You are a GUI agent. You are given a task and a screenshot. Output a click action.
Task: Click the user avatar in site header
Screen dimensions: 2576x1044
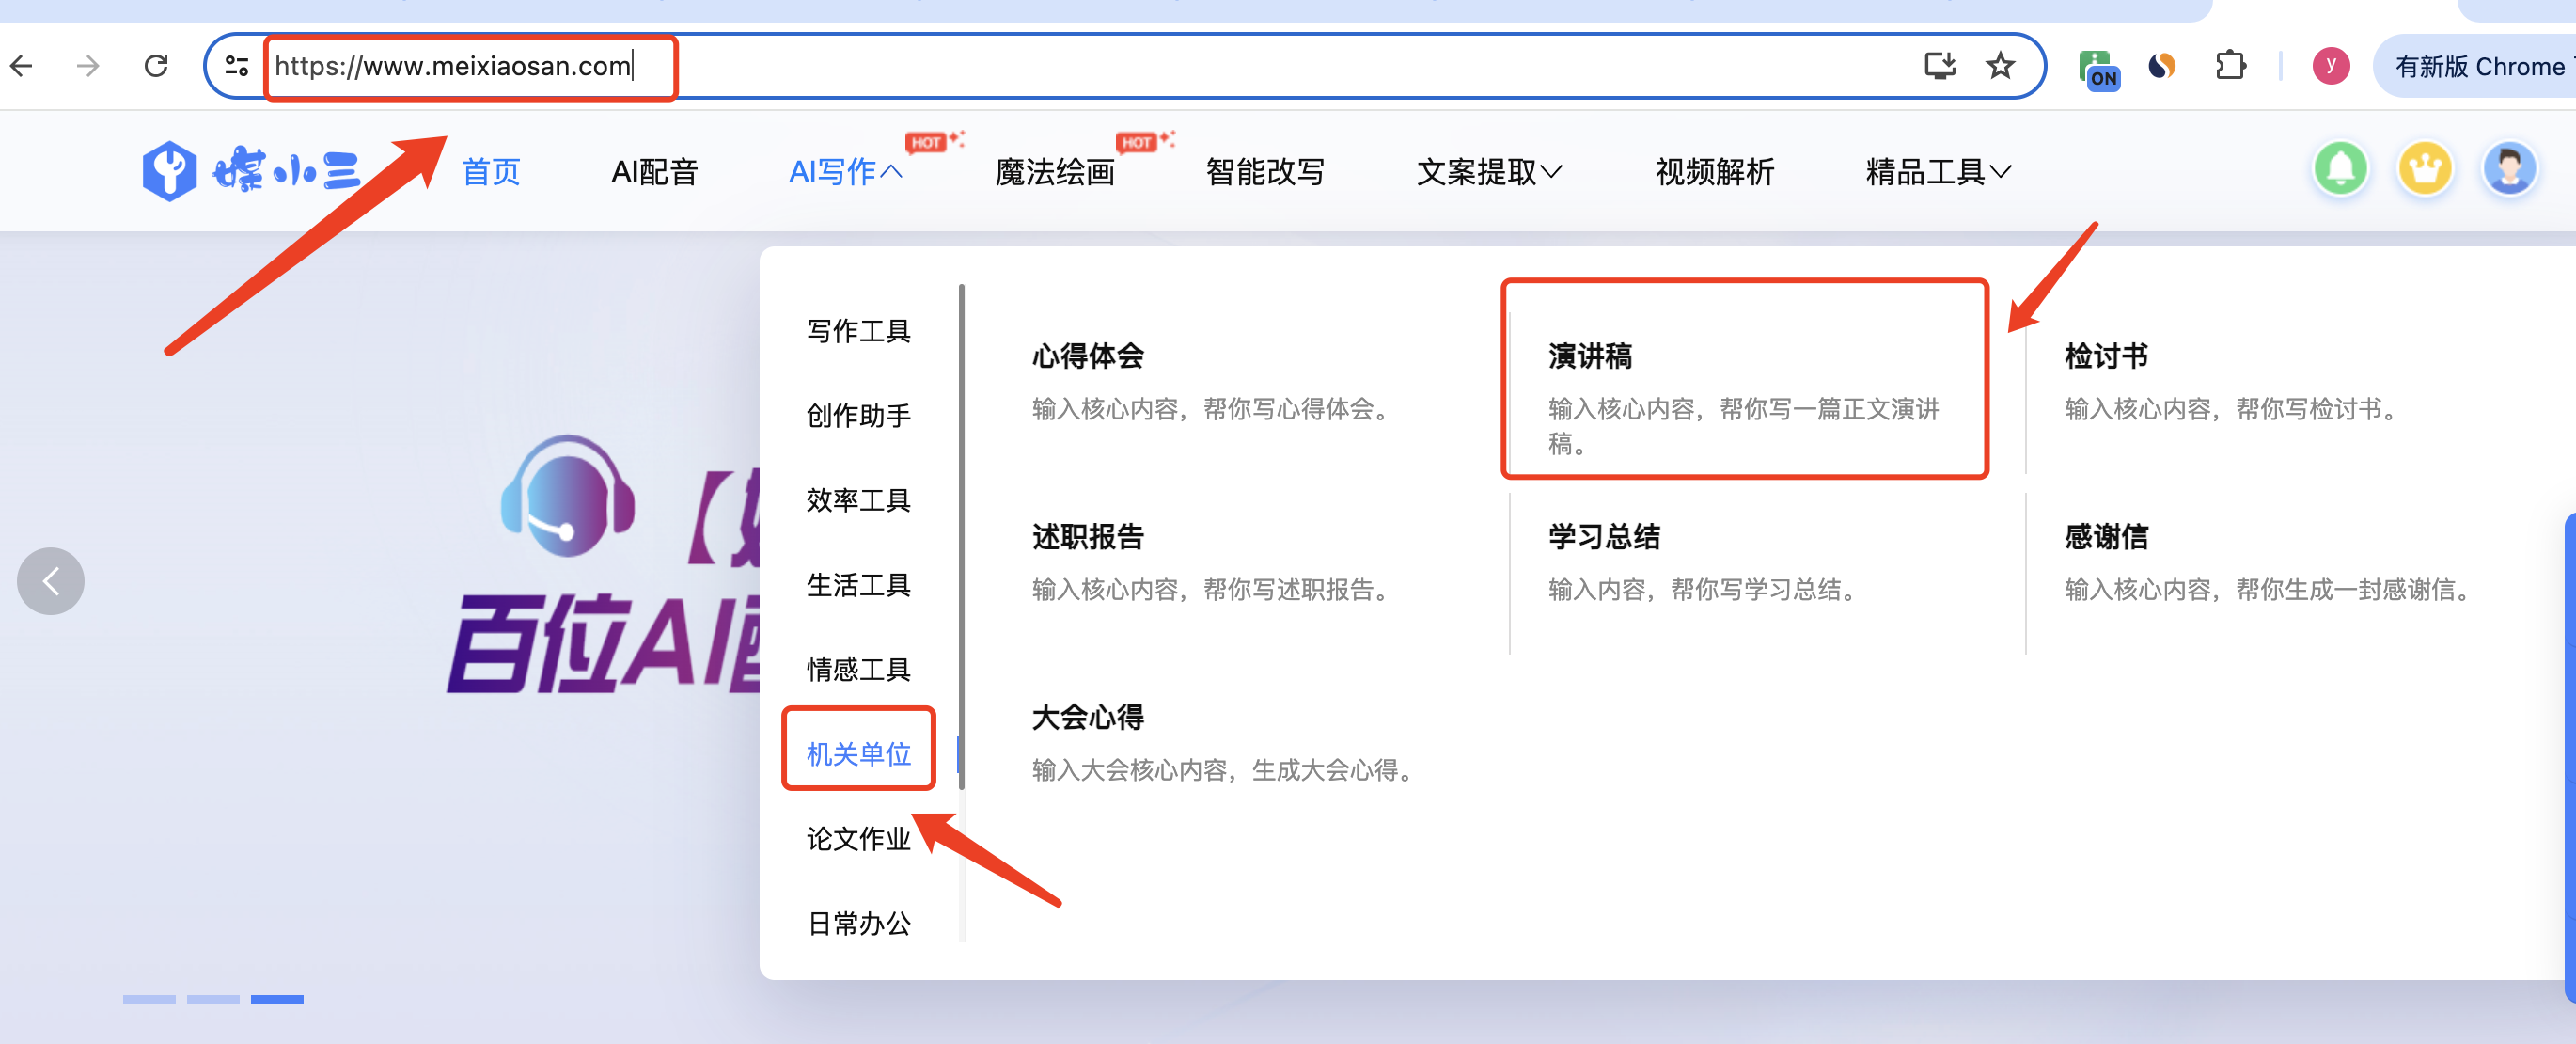point(2509,169)
